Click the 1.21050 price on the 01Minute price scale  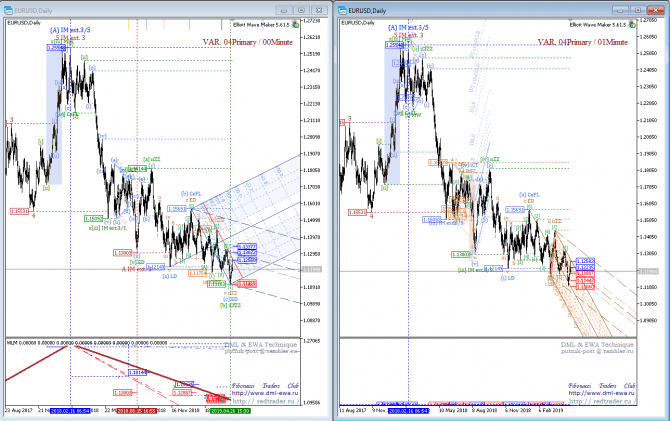[647, 121]
